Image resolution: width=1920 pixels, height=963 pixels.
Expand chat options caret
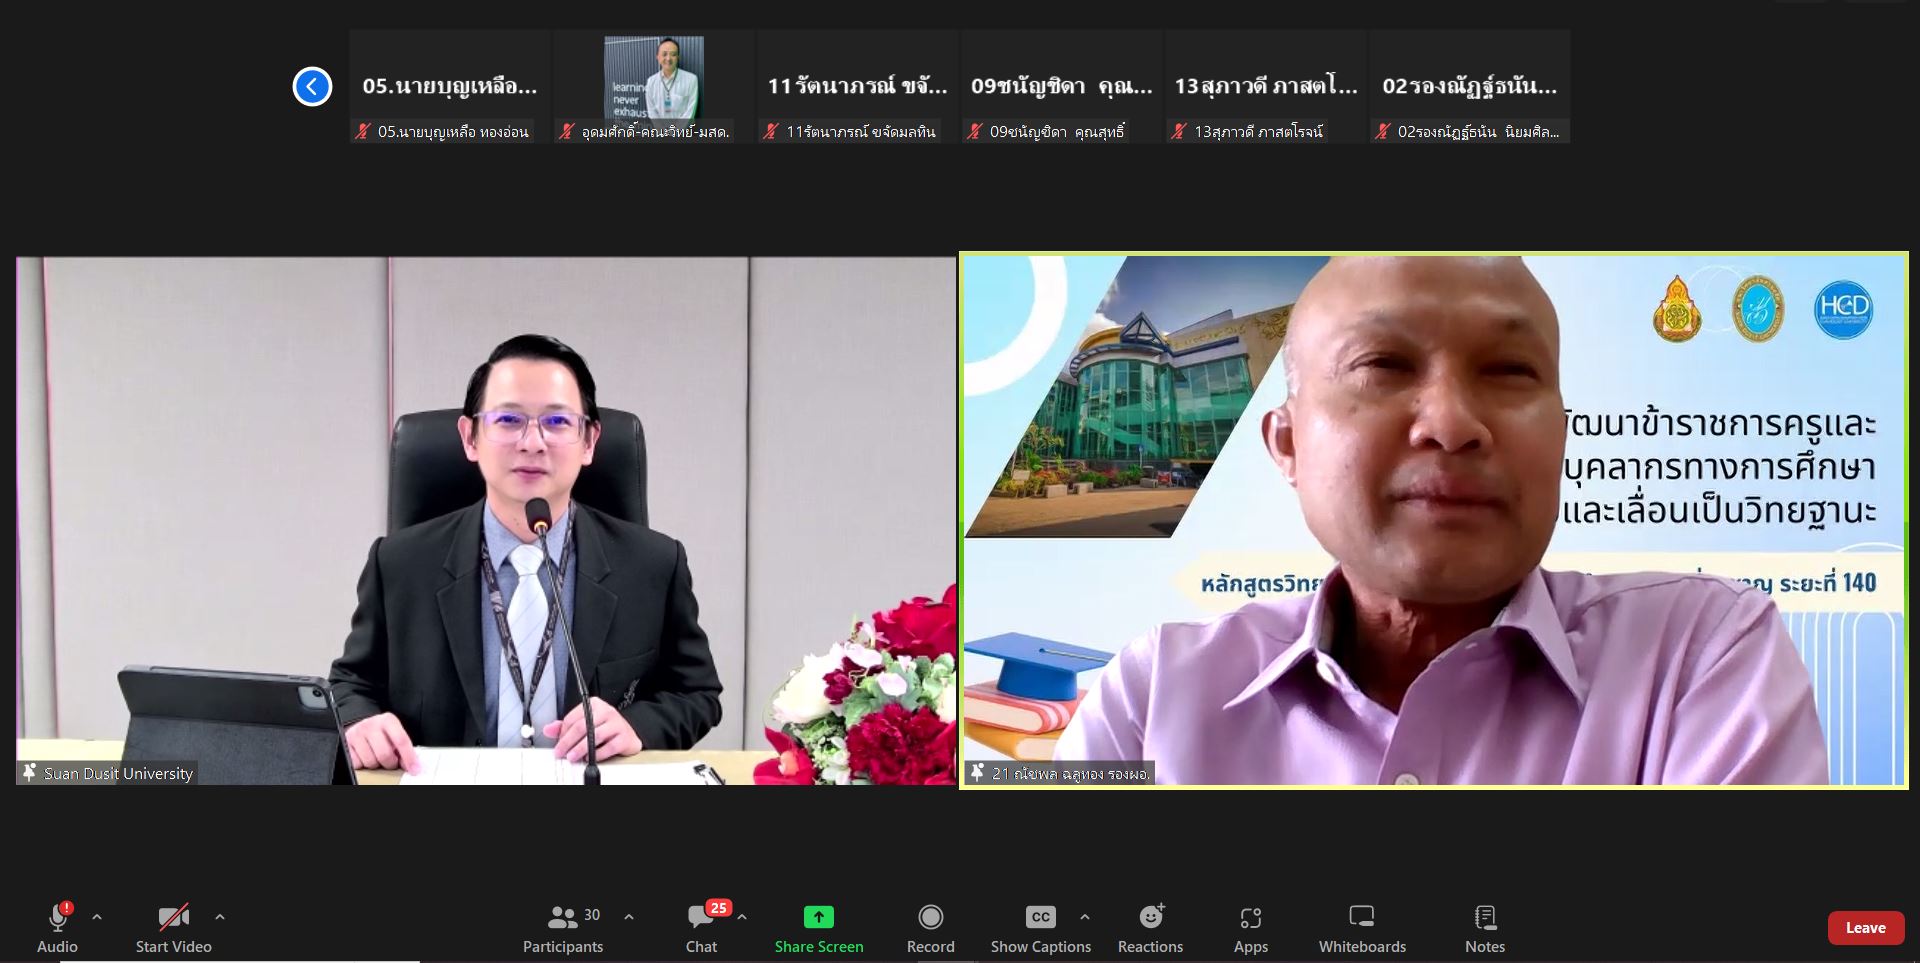pyautogui.click(x=742, y=916)
